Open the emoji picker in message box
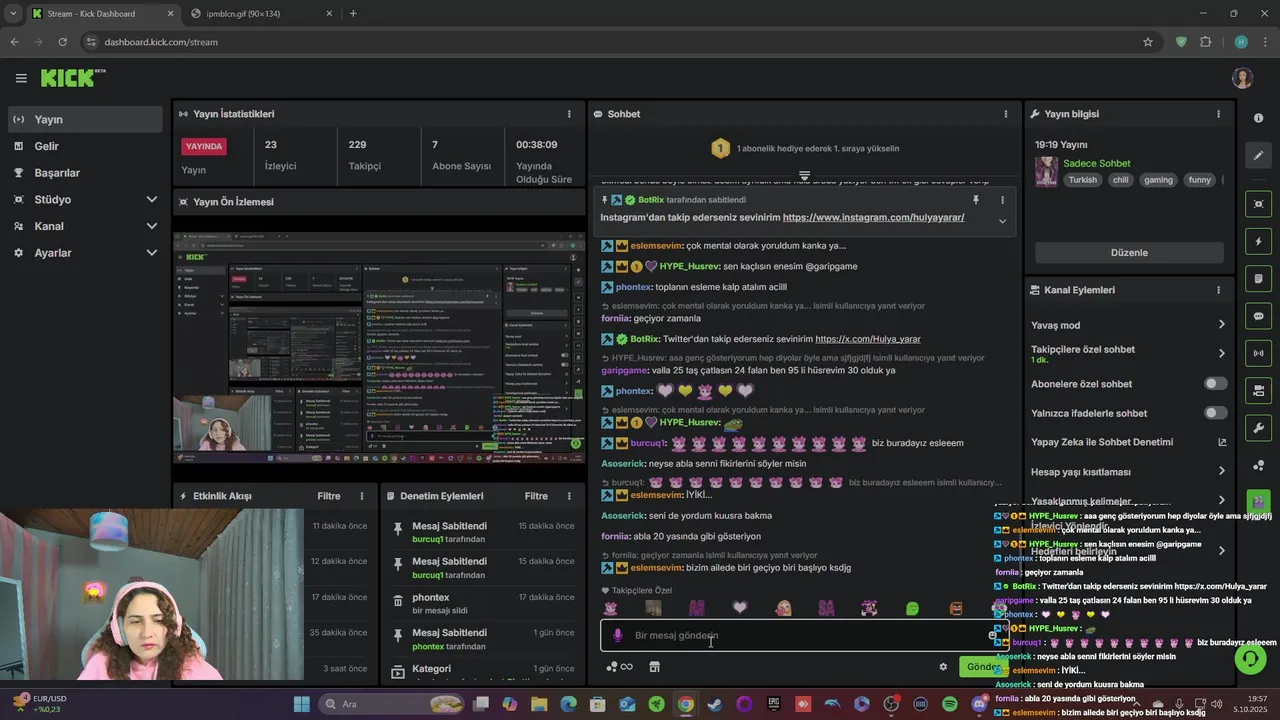1280x720 pixels. tap(992, 635)
